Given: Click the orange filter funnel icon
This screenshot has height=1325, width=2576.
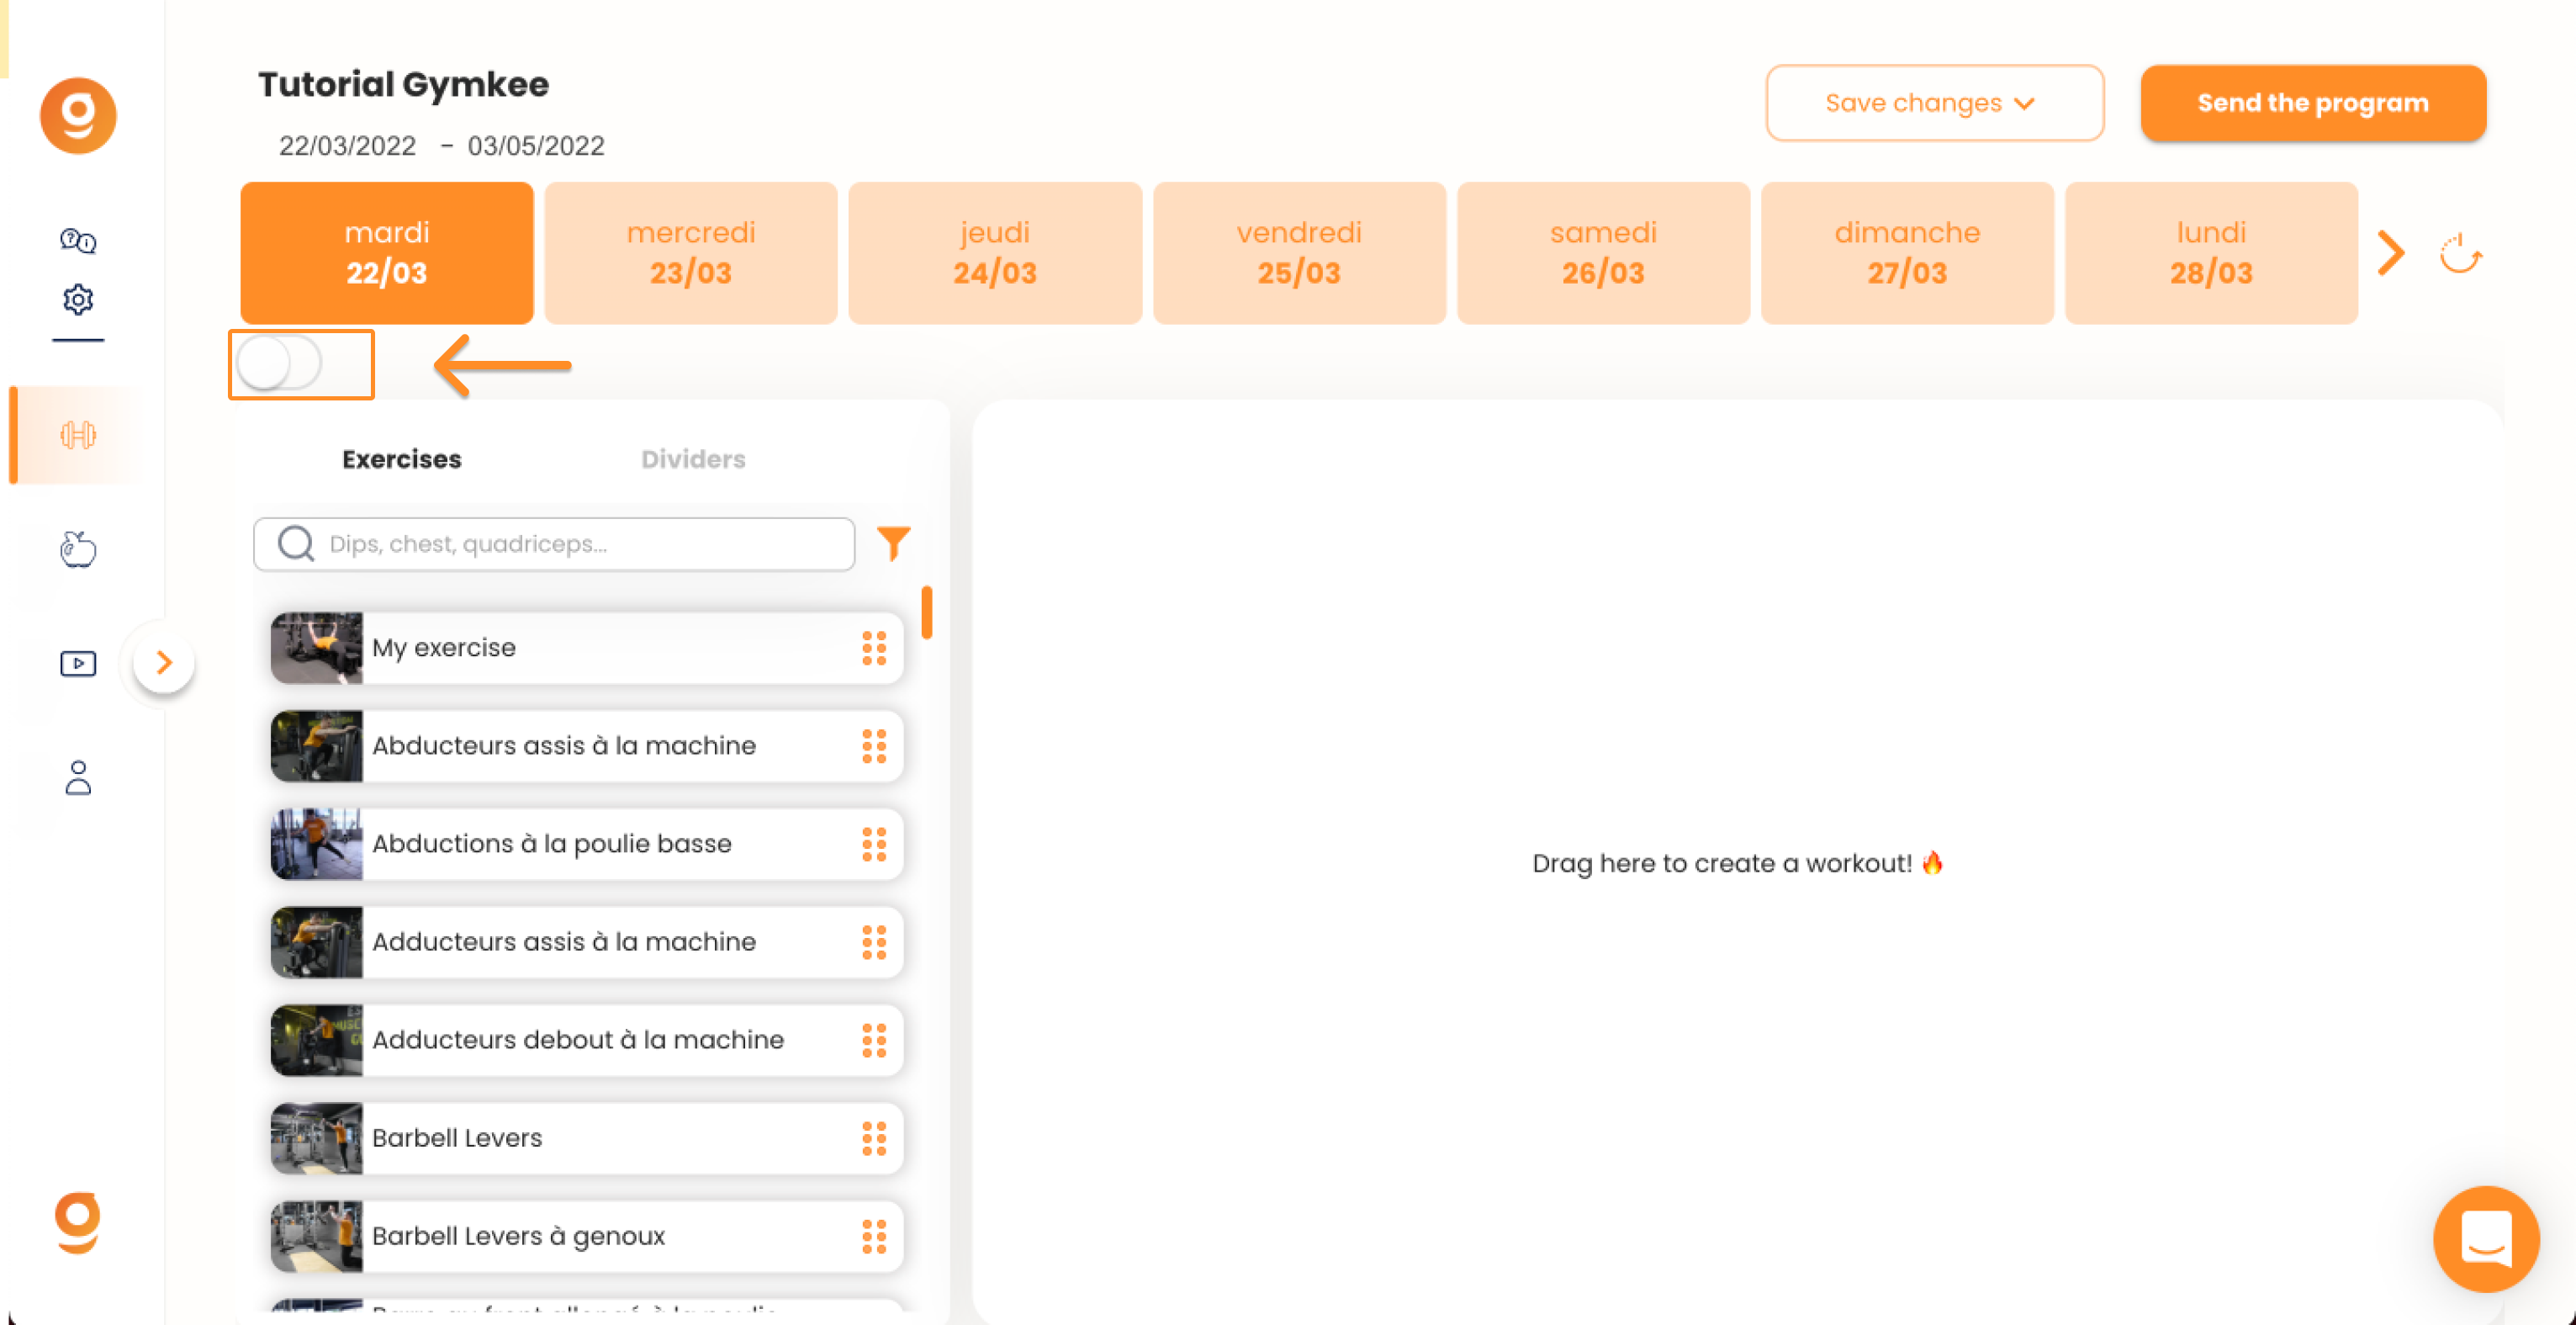Looking at the screenshot, I should point(893,543).
